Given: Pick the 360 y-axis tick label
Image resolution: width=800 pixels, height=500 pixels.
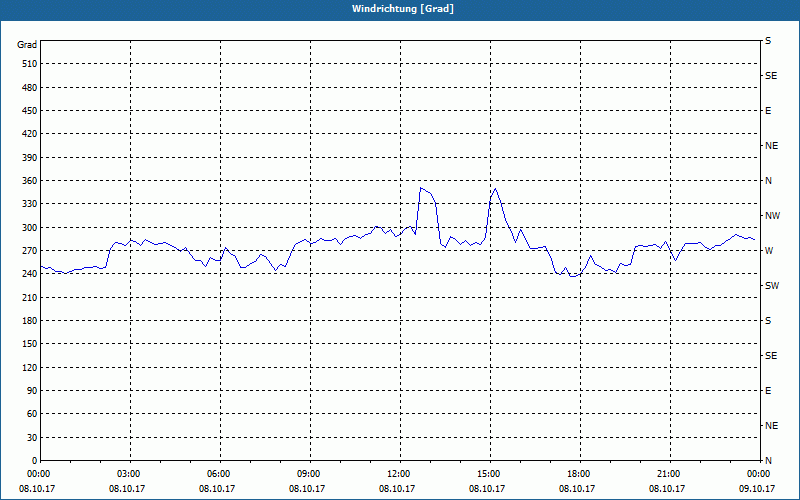Looking at the screenshot, I should coord(30,181).
